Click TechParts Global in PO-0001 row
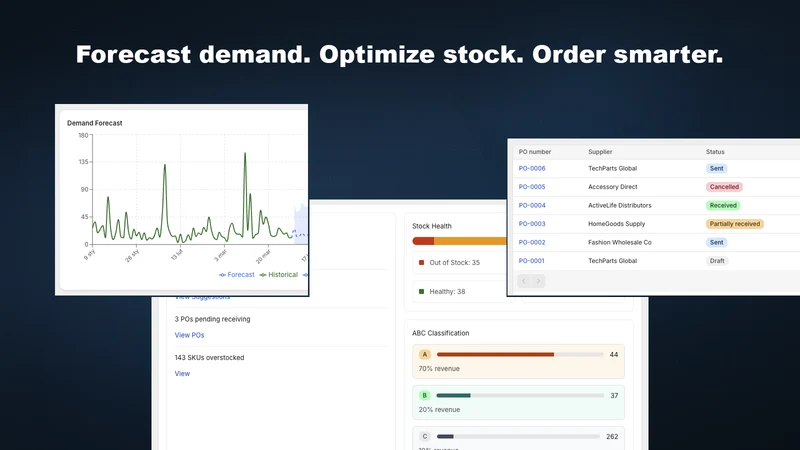The width and height of the screenshot is (800, 450). (612, 261)
